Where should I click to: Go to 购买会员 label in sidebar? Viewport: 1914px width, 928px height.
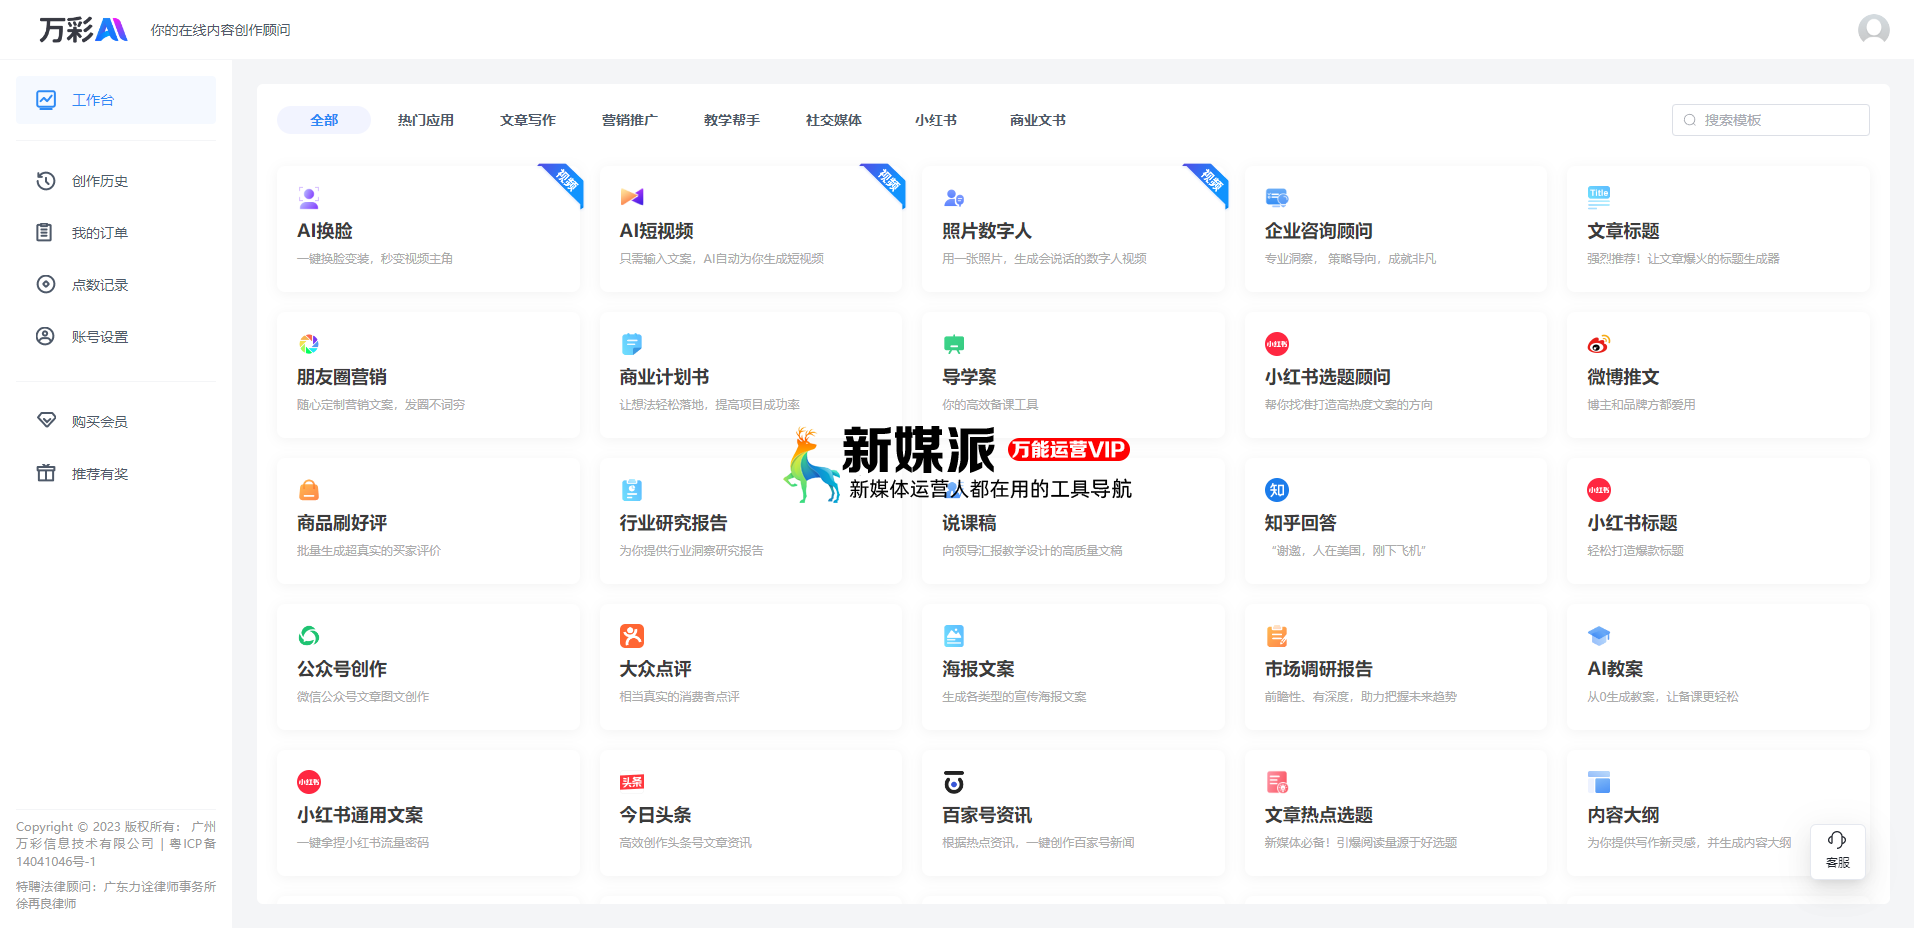pos(100,422)
